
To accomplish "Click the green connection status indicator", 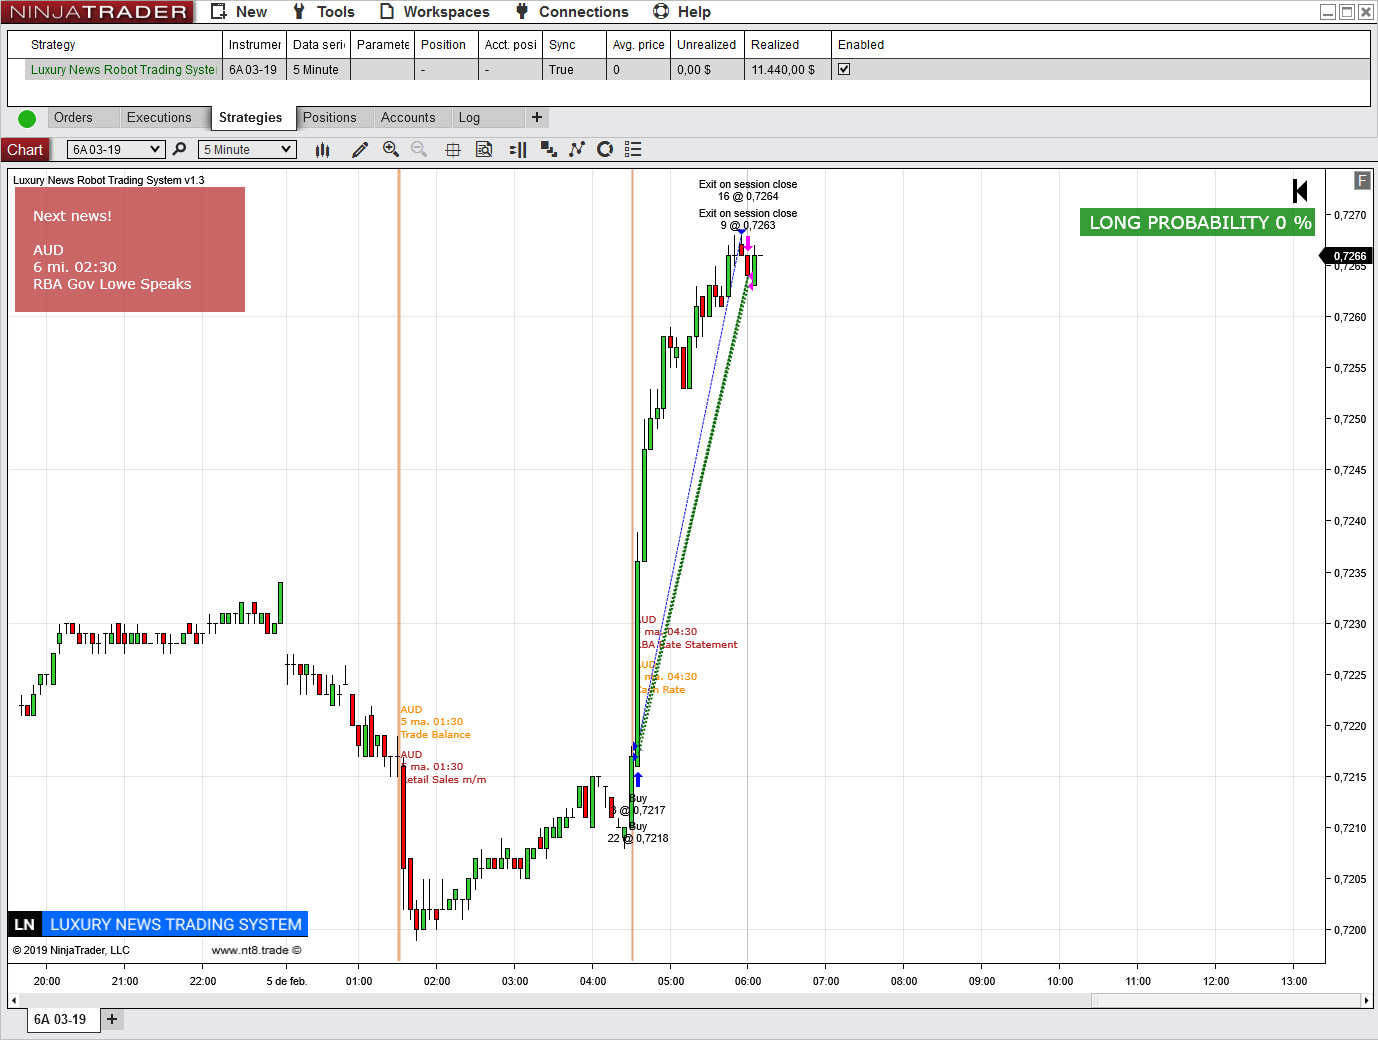I will (27, 119).
